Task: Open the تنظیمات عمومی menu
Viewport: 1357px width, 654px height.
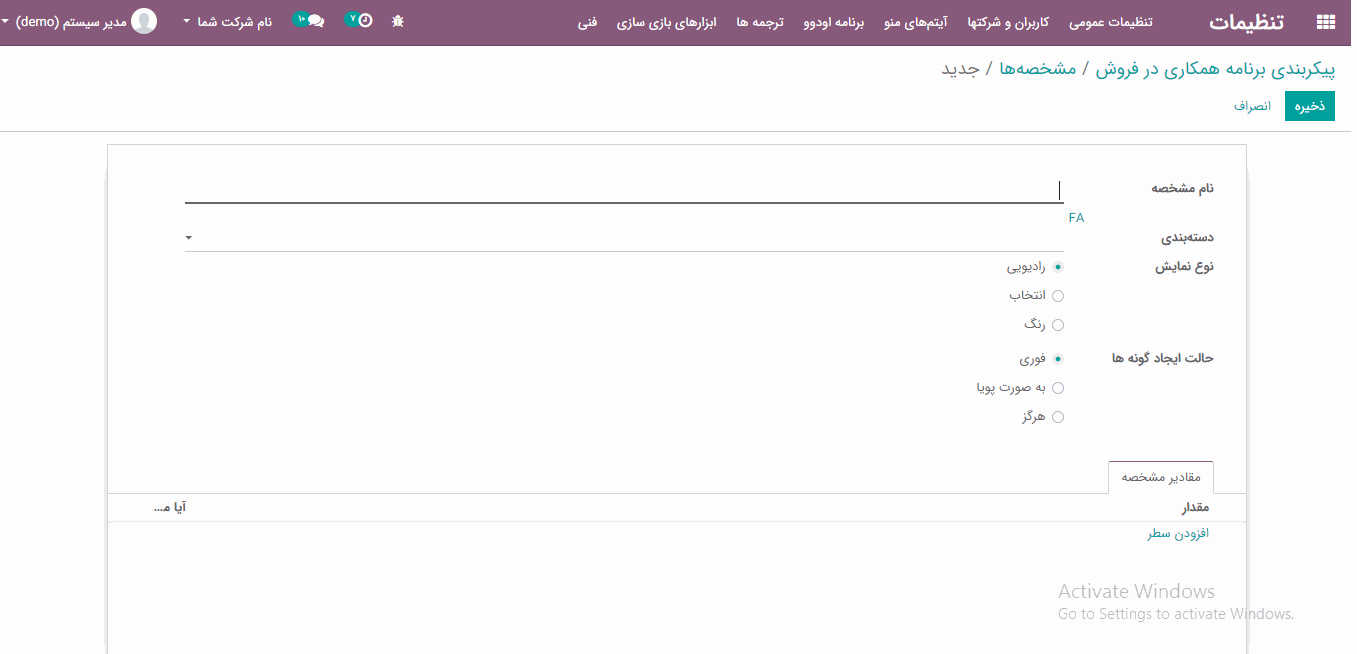Action: [x=1110, y=21]
